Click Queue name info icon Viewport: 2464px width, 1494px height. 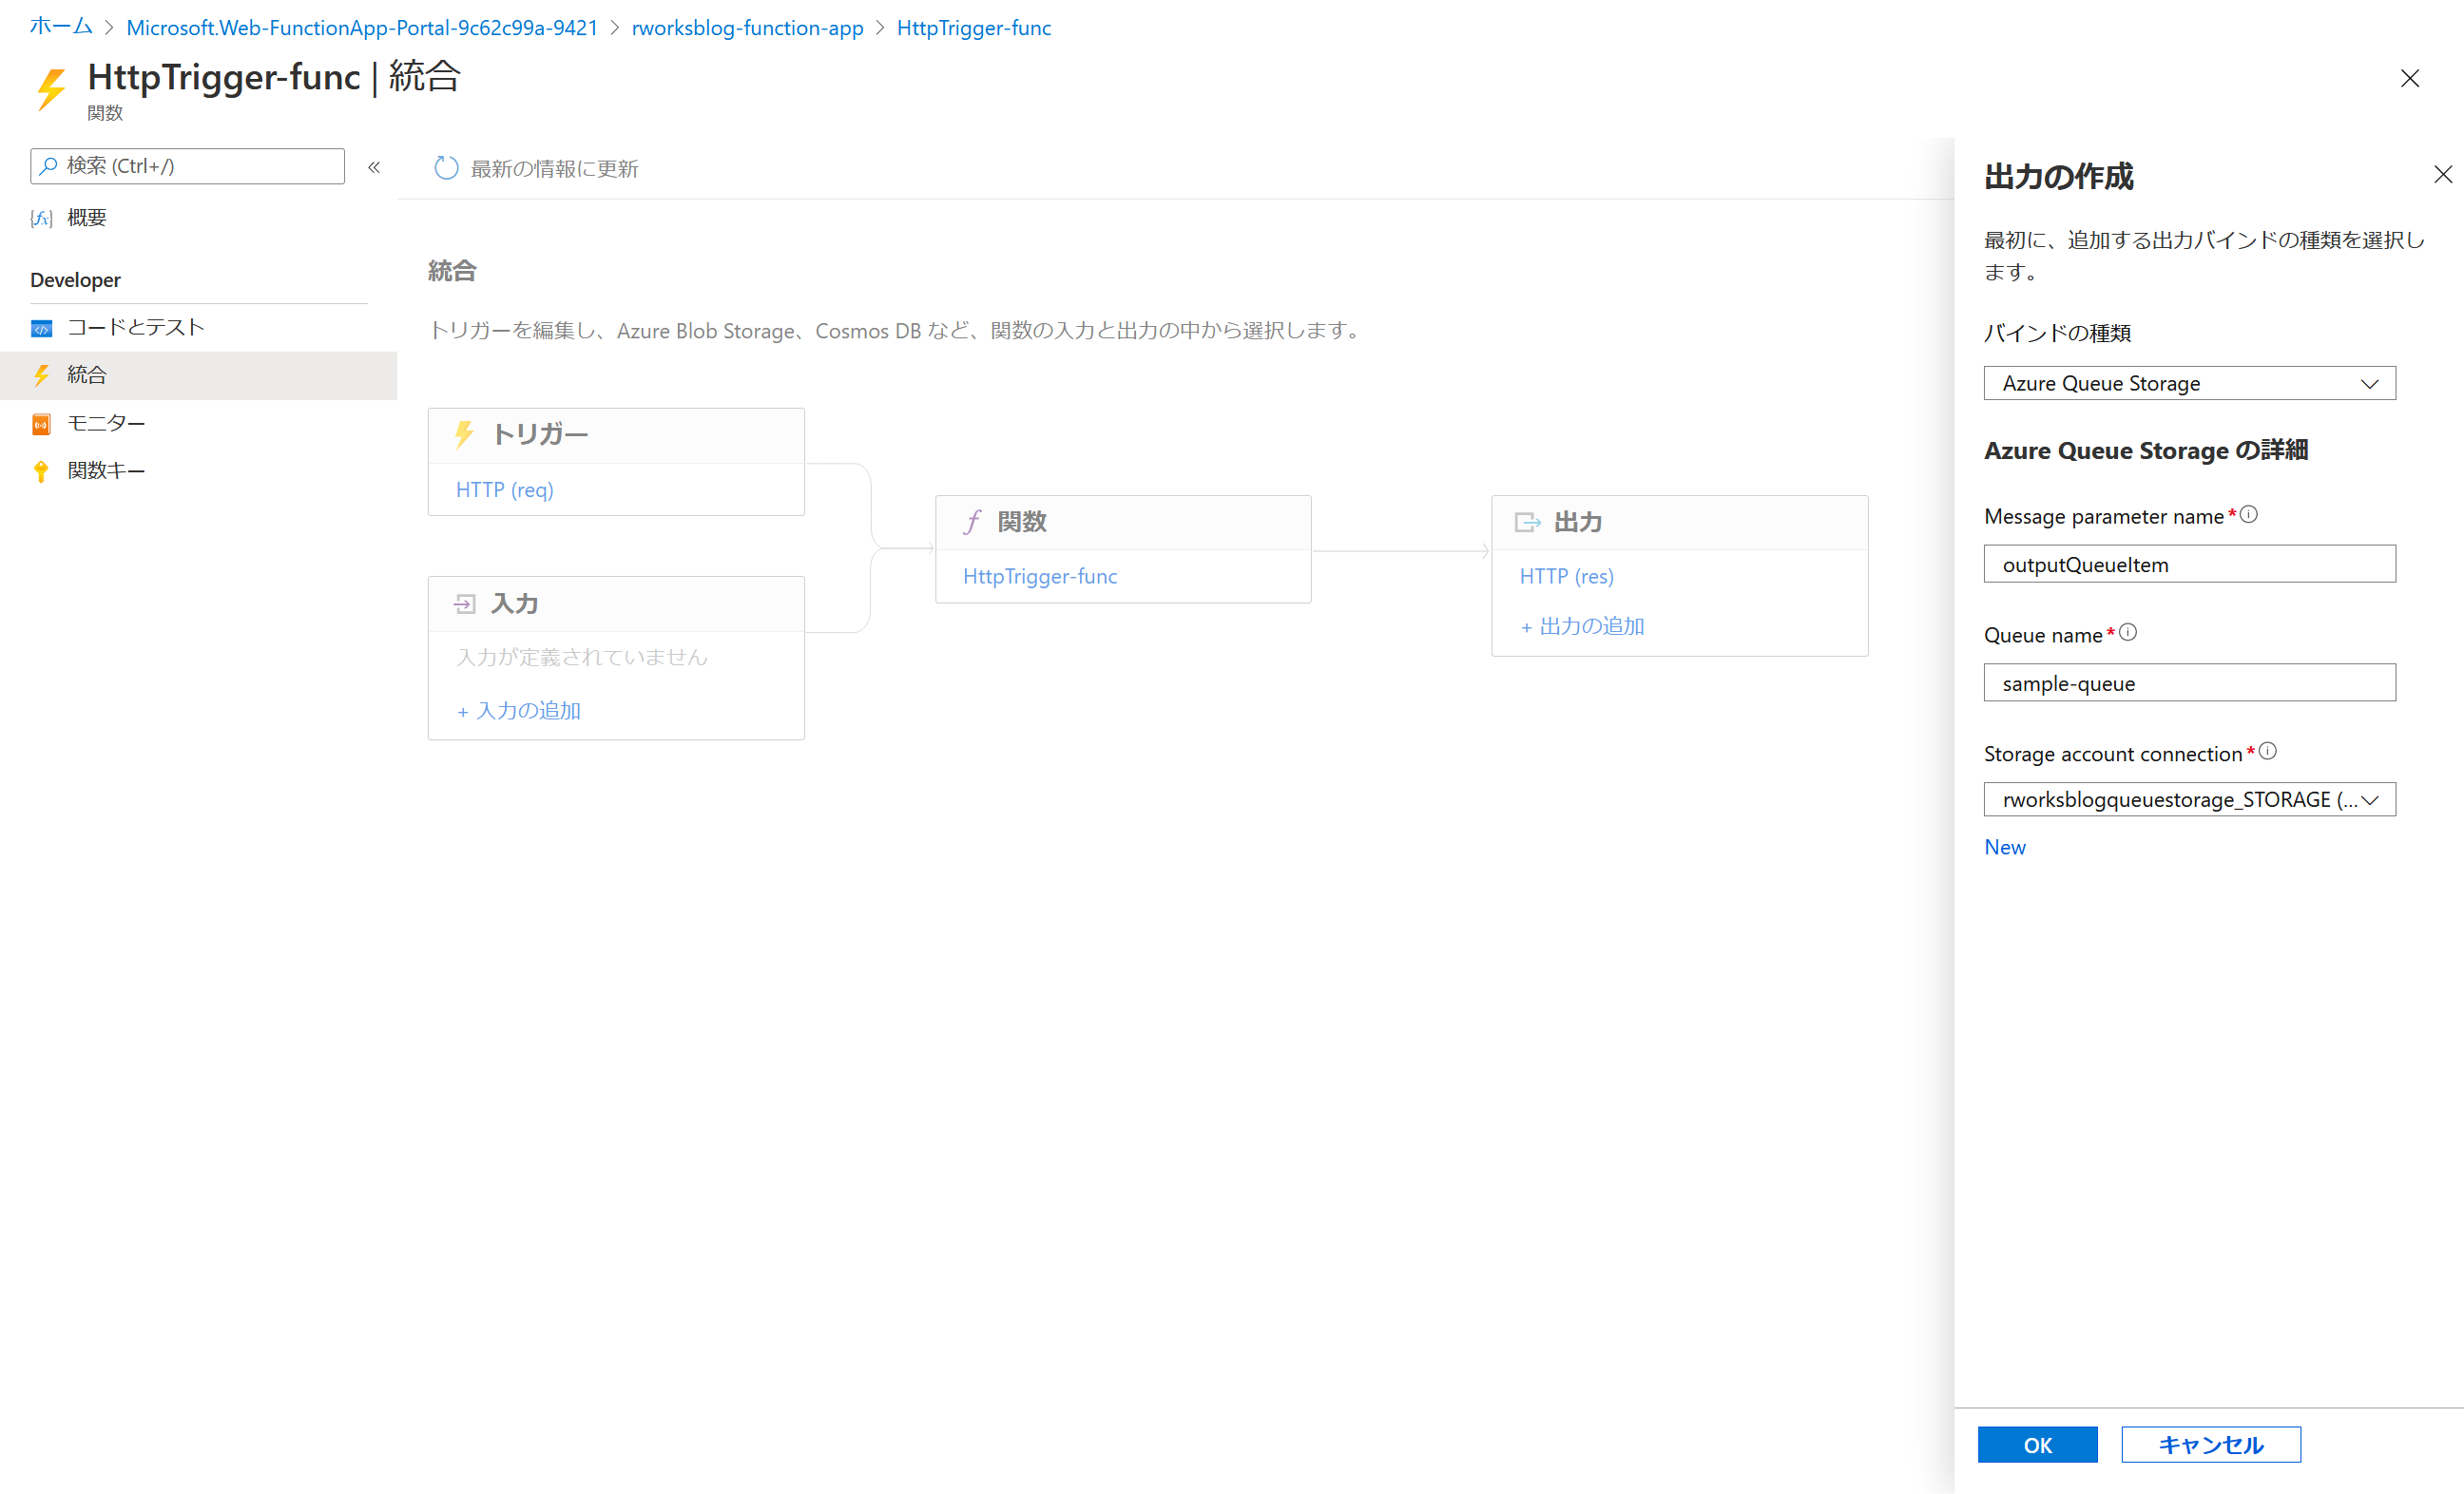(2128, 632)
